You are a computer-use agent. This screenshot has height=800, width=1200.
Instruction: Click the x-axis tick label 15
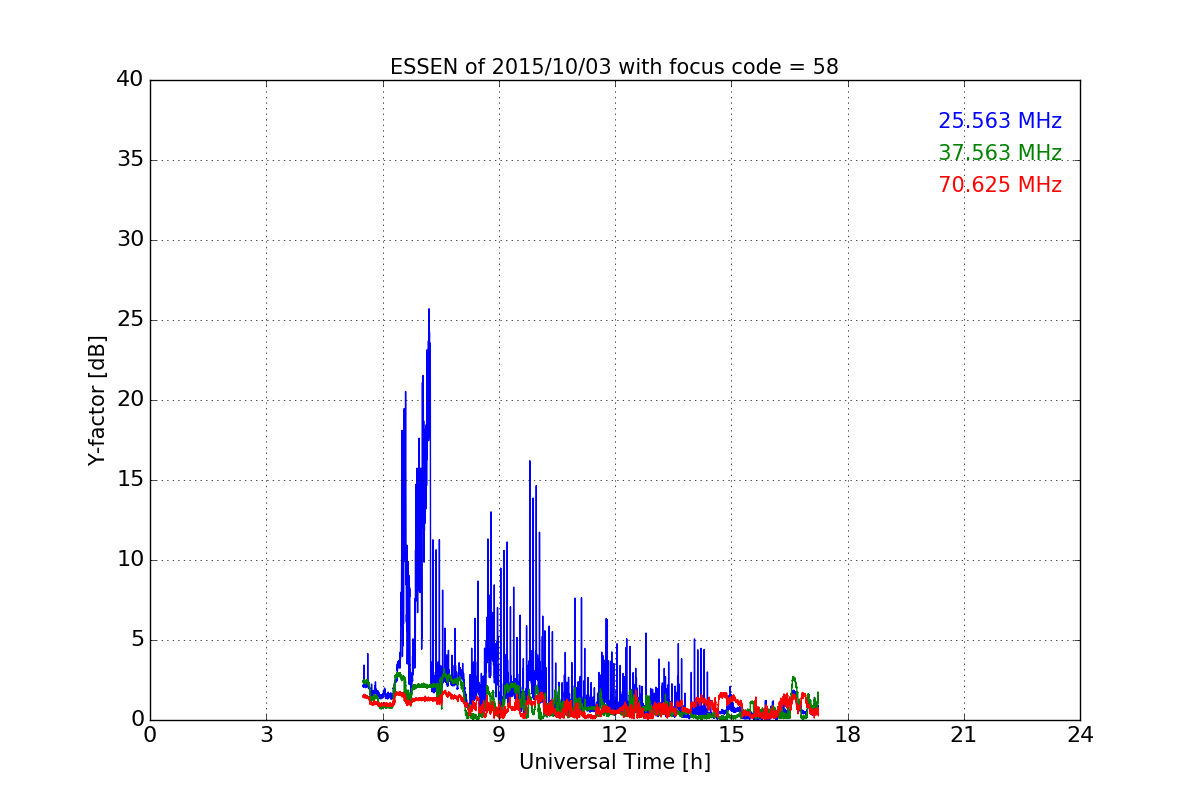731,734
